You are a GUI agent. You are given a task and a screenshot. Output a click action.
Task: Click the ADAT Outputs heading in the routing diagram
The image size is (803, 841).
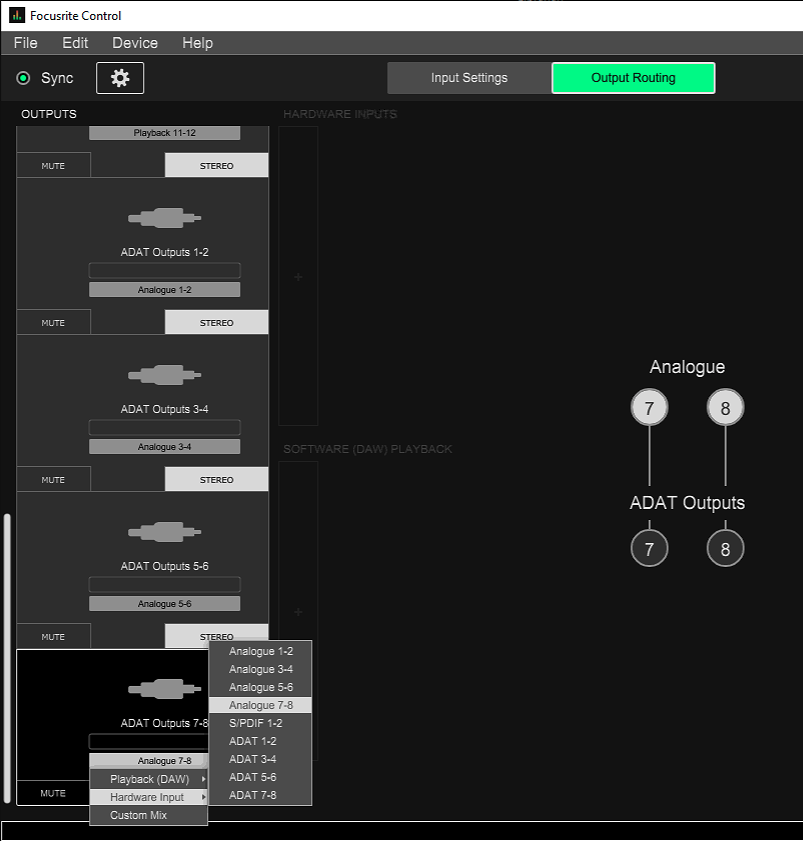[687, 503]
